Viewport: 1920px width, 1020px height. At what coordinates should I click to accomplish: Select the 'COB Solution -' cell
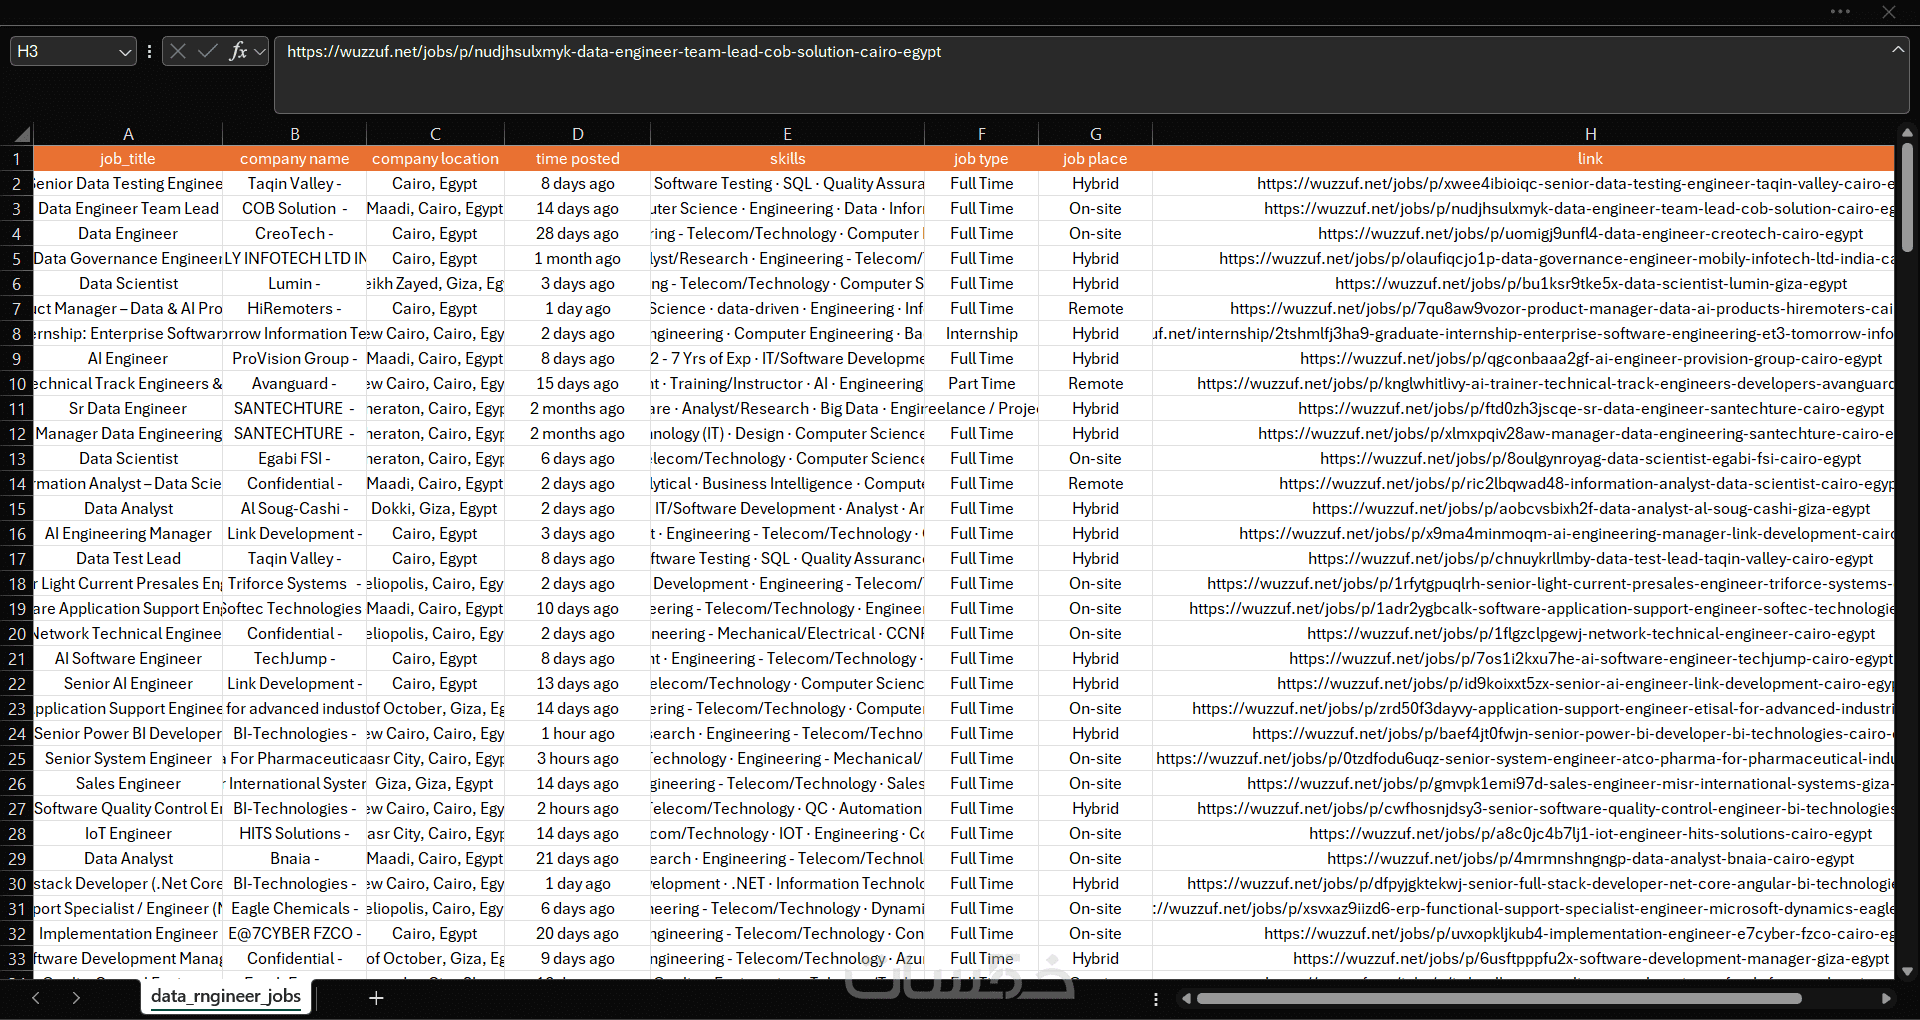[295, 209]
